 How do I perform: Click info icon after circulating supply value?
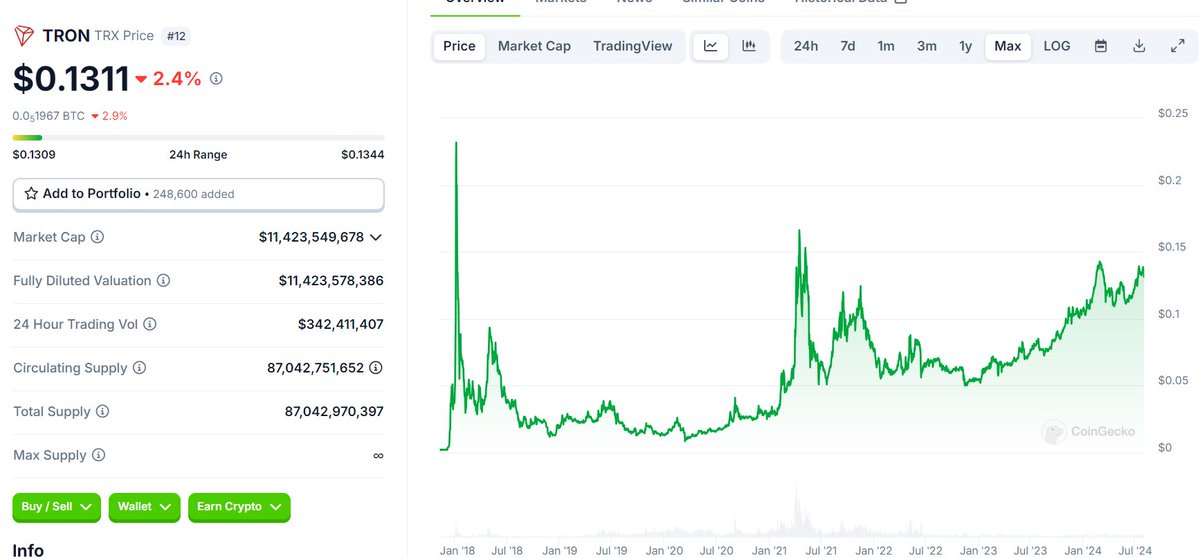point(376,368)
